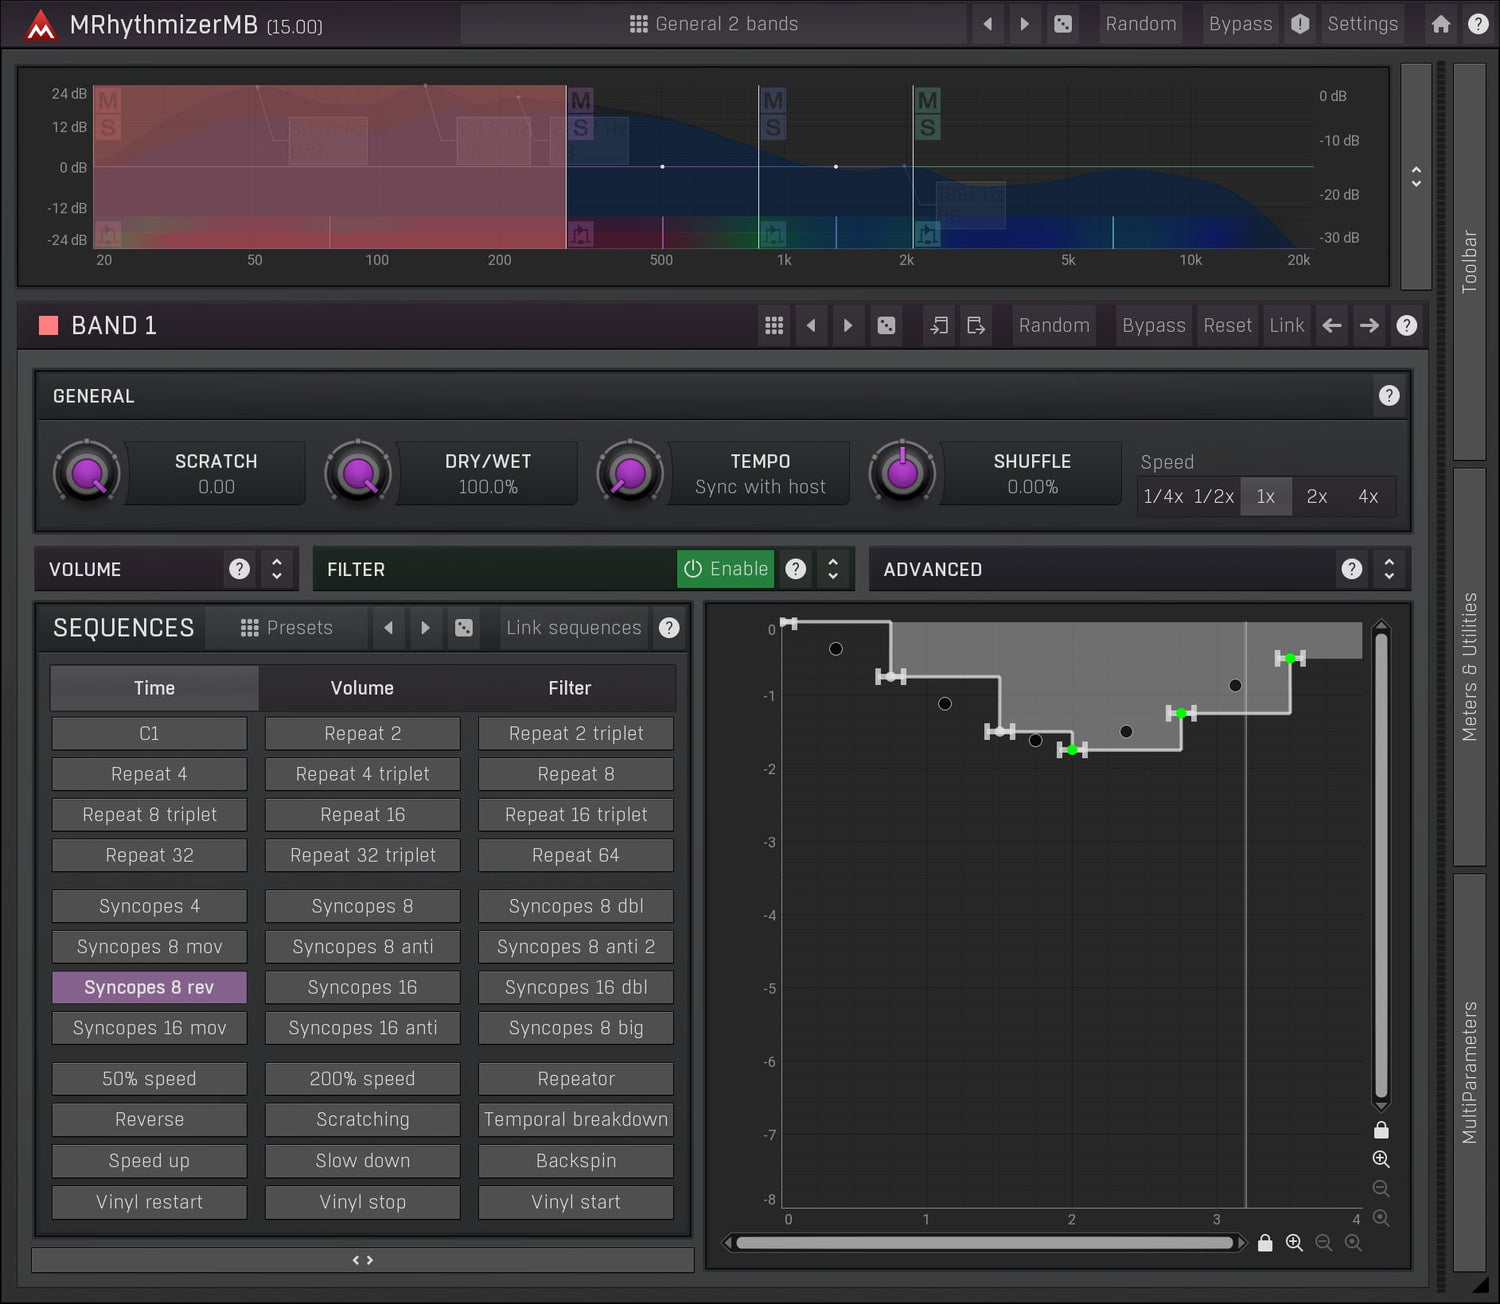This screenshot has width=1500, height=1304.
Task: Click the home icon in the top bar
Action: click(x=1440, y=24)
